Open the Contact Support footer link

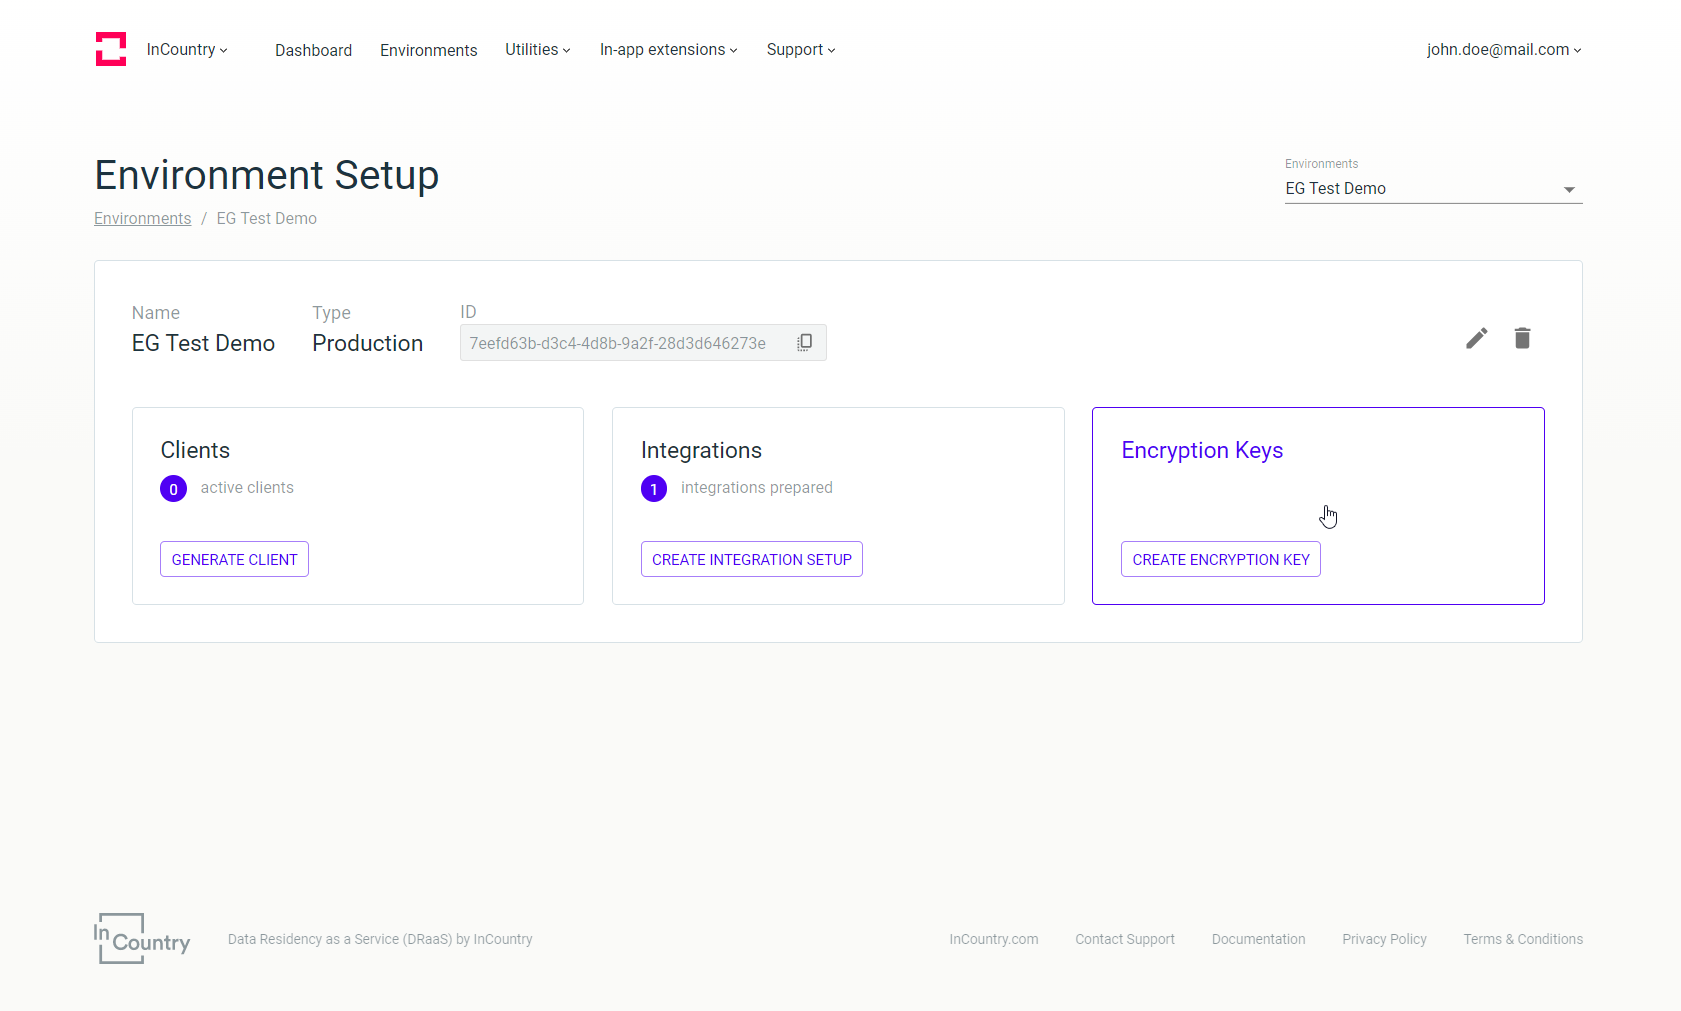[1124, 939]
